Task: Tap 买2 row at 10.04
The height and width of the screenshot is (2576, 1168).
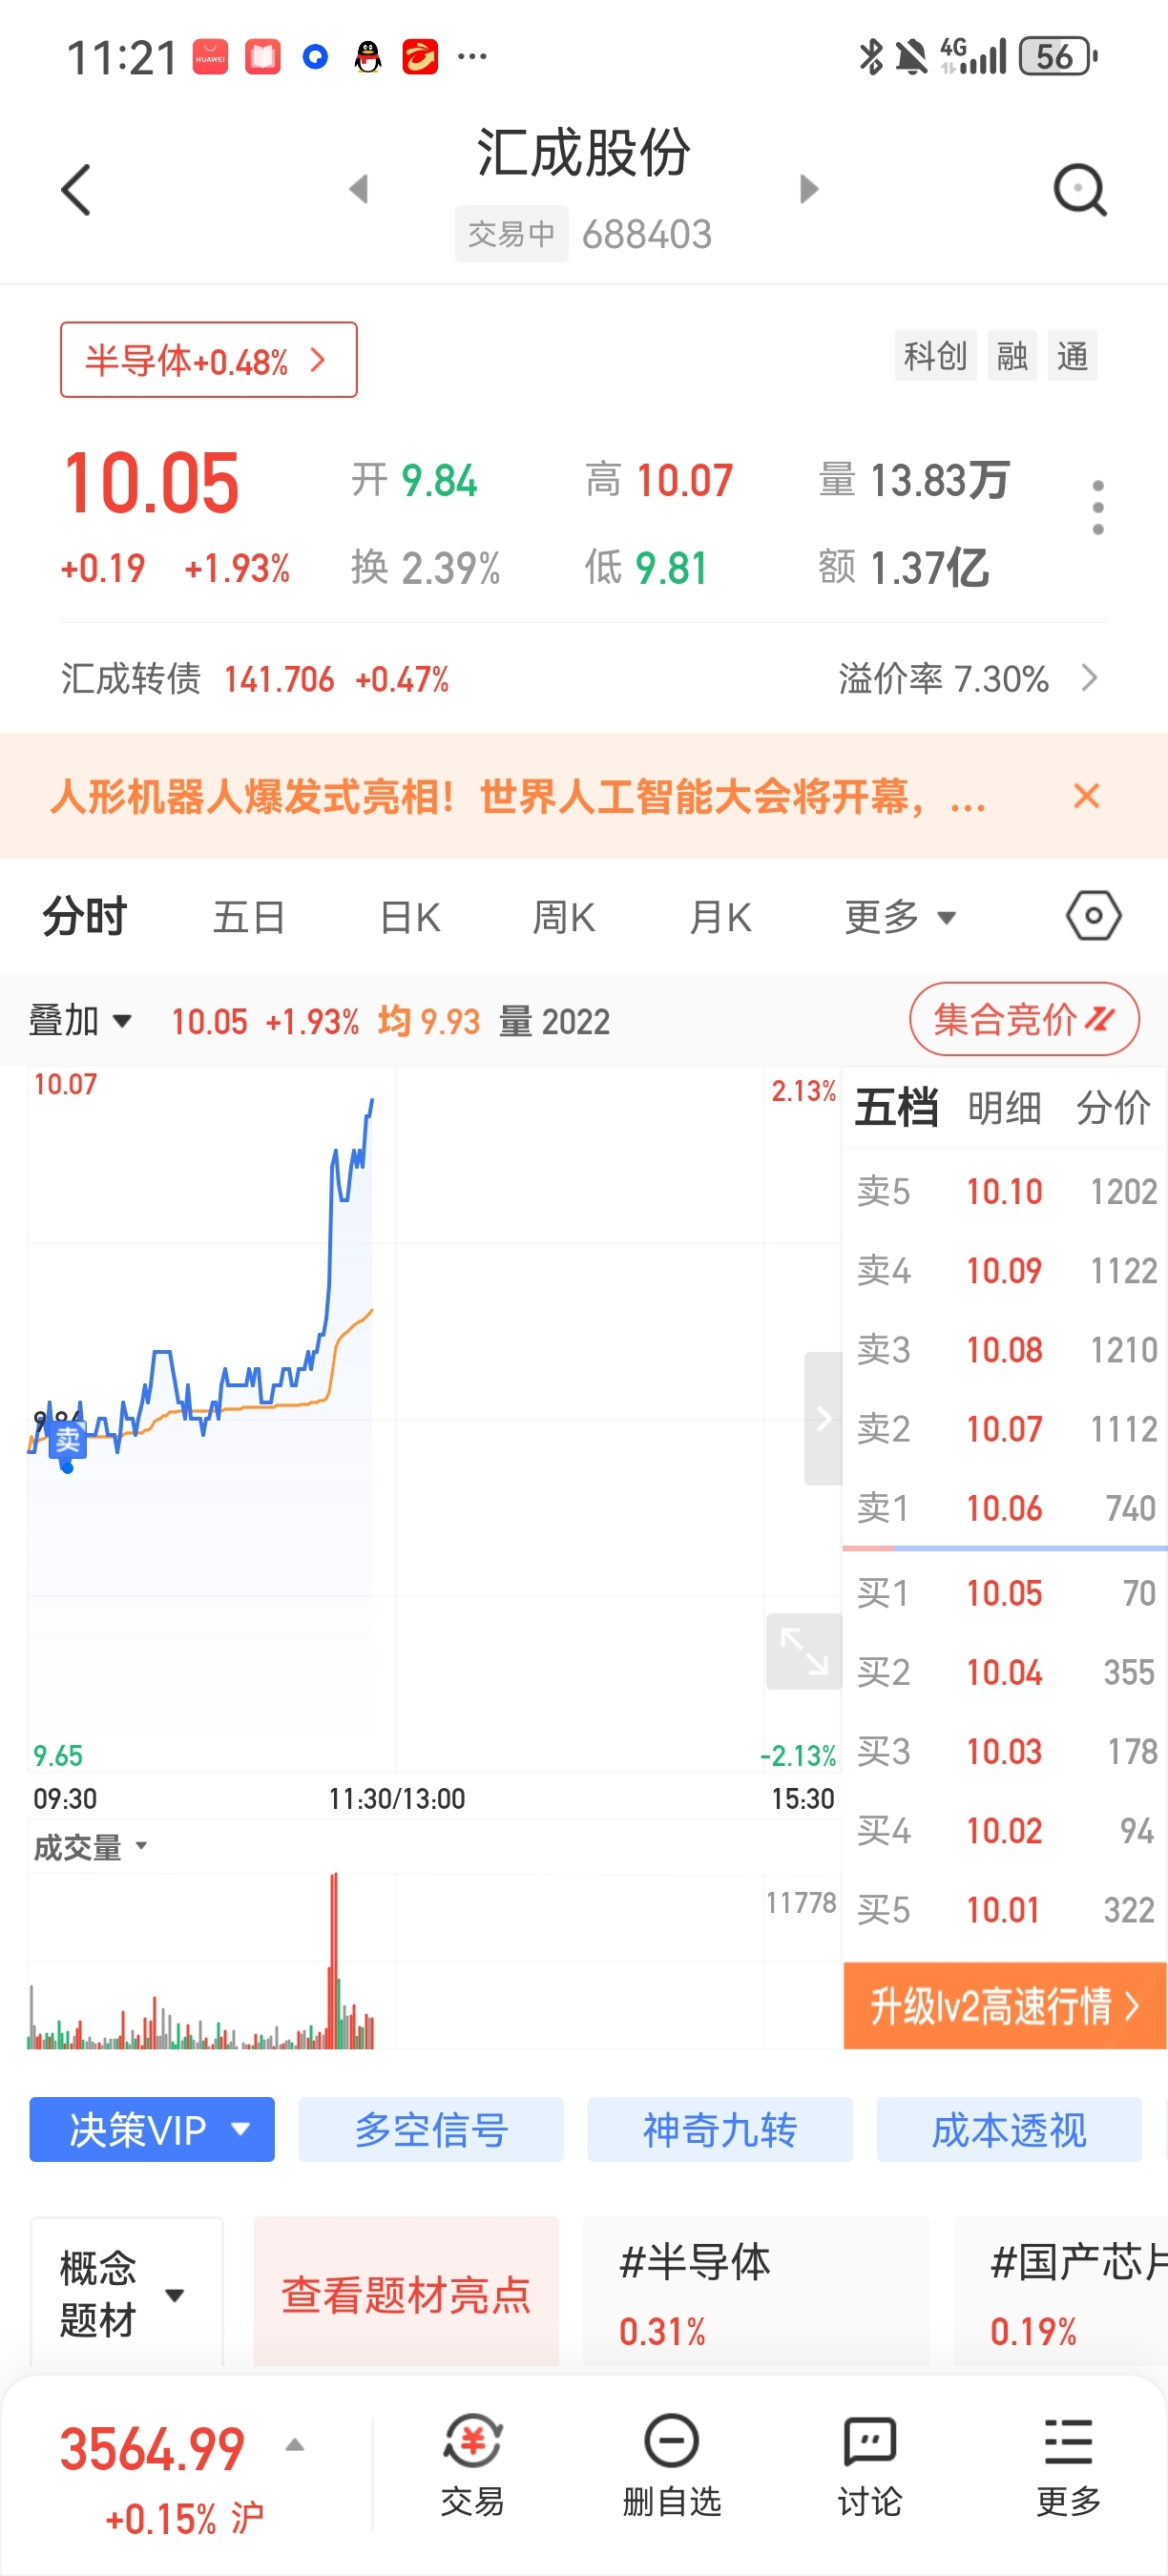Action: pyautogui.click(x=1006, y=1672)
